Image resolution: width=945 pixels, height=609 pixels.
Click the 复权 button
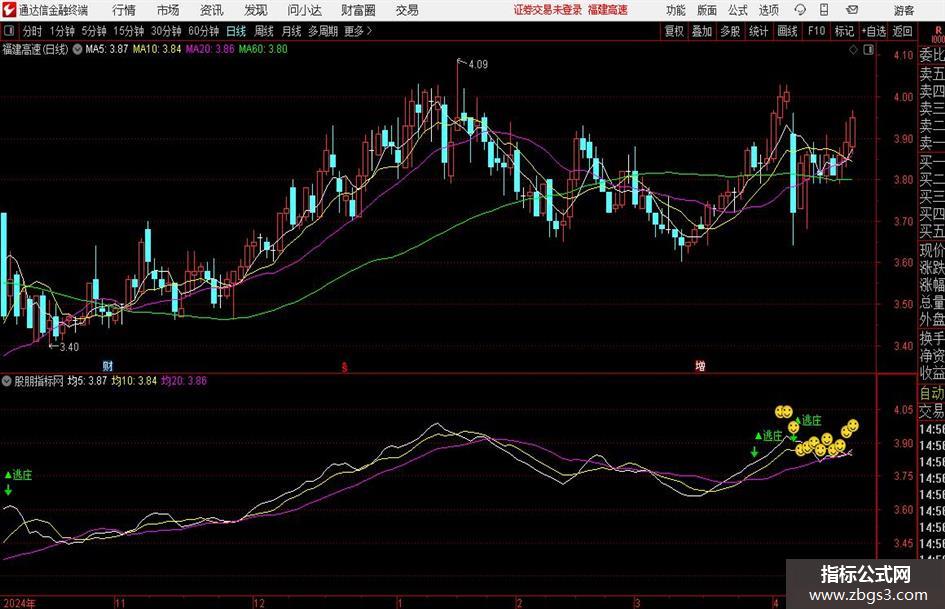[x=674, y=31]
